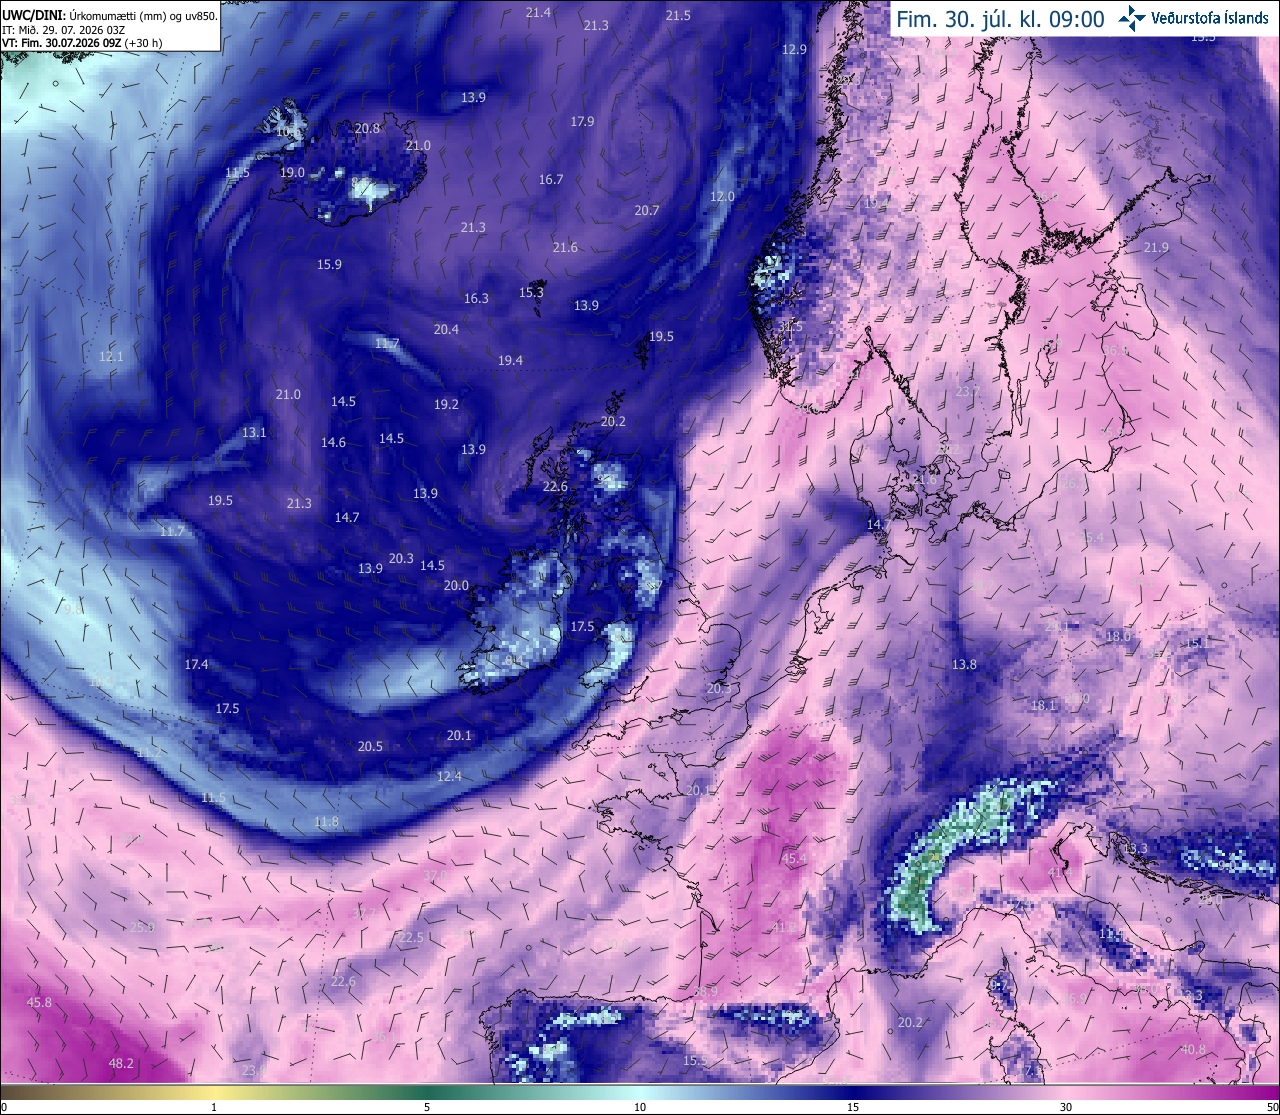Click the 30 tick on the color legend
The image size is (1280, 1115).
click(1066, 1107)
